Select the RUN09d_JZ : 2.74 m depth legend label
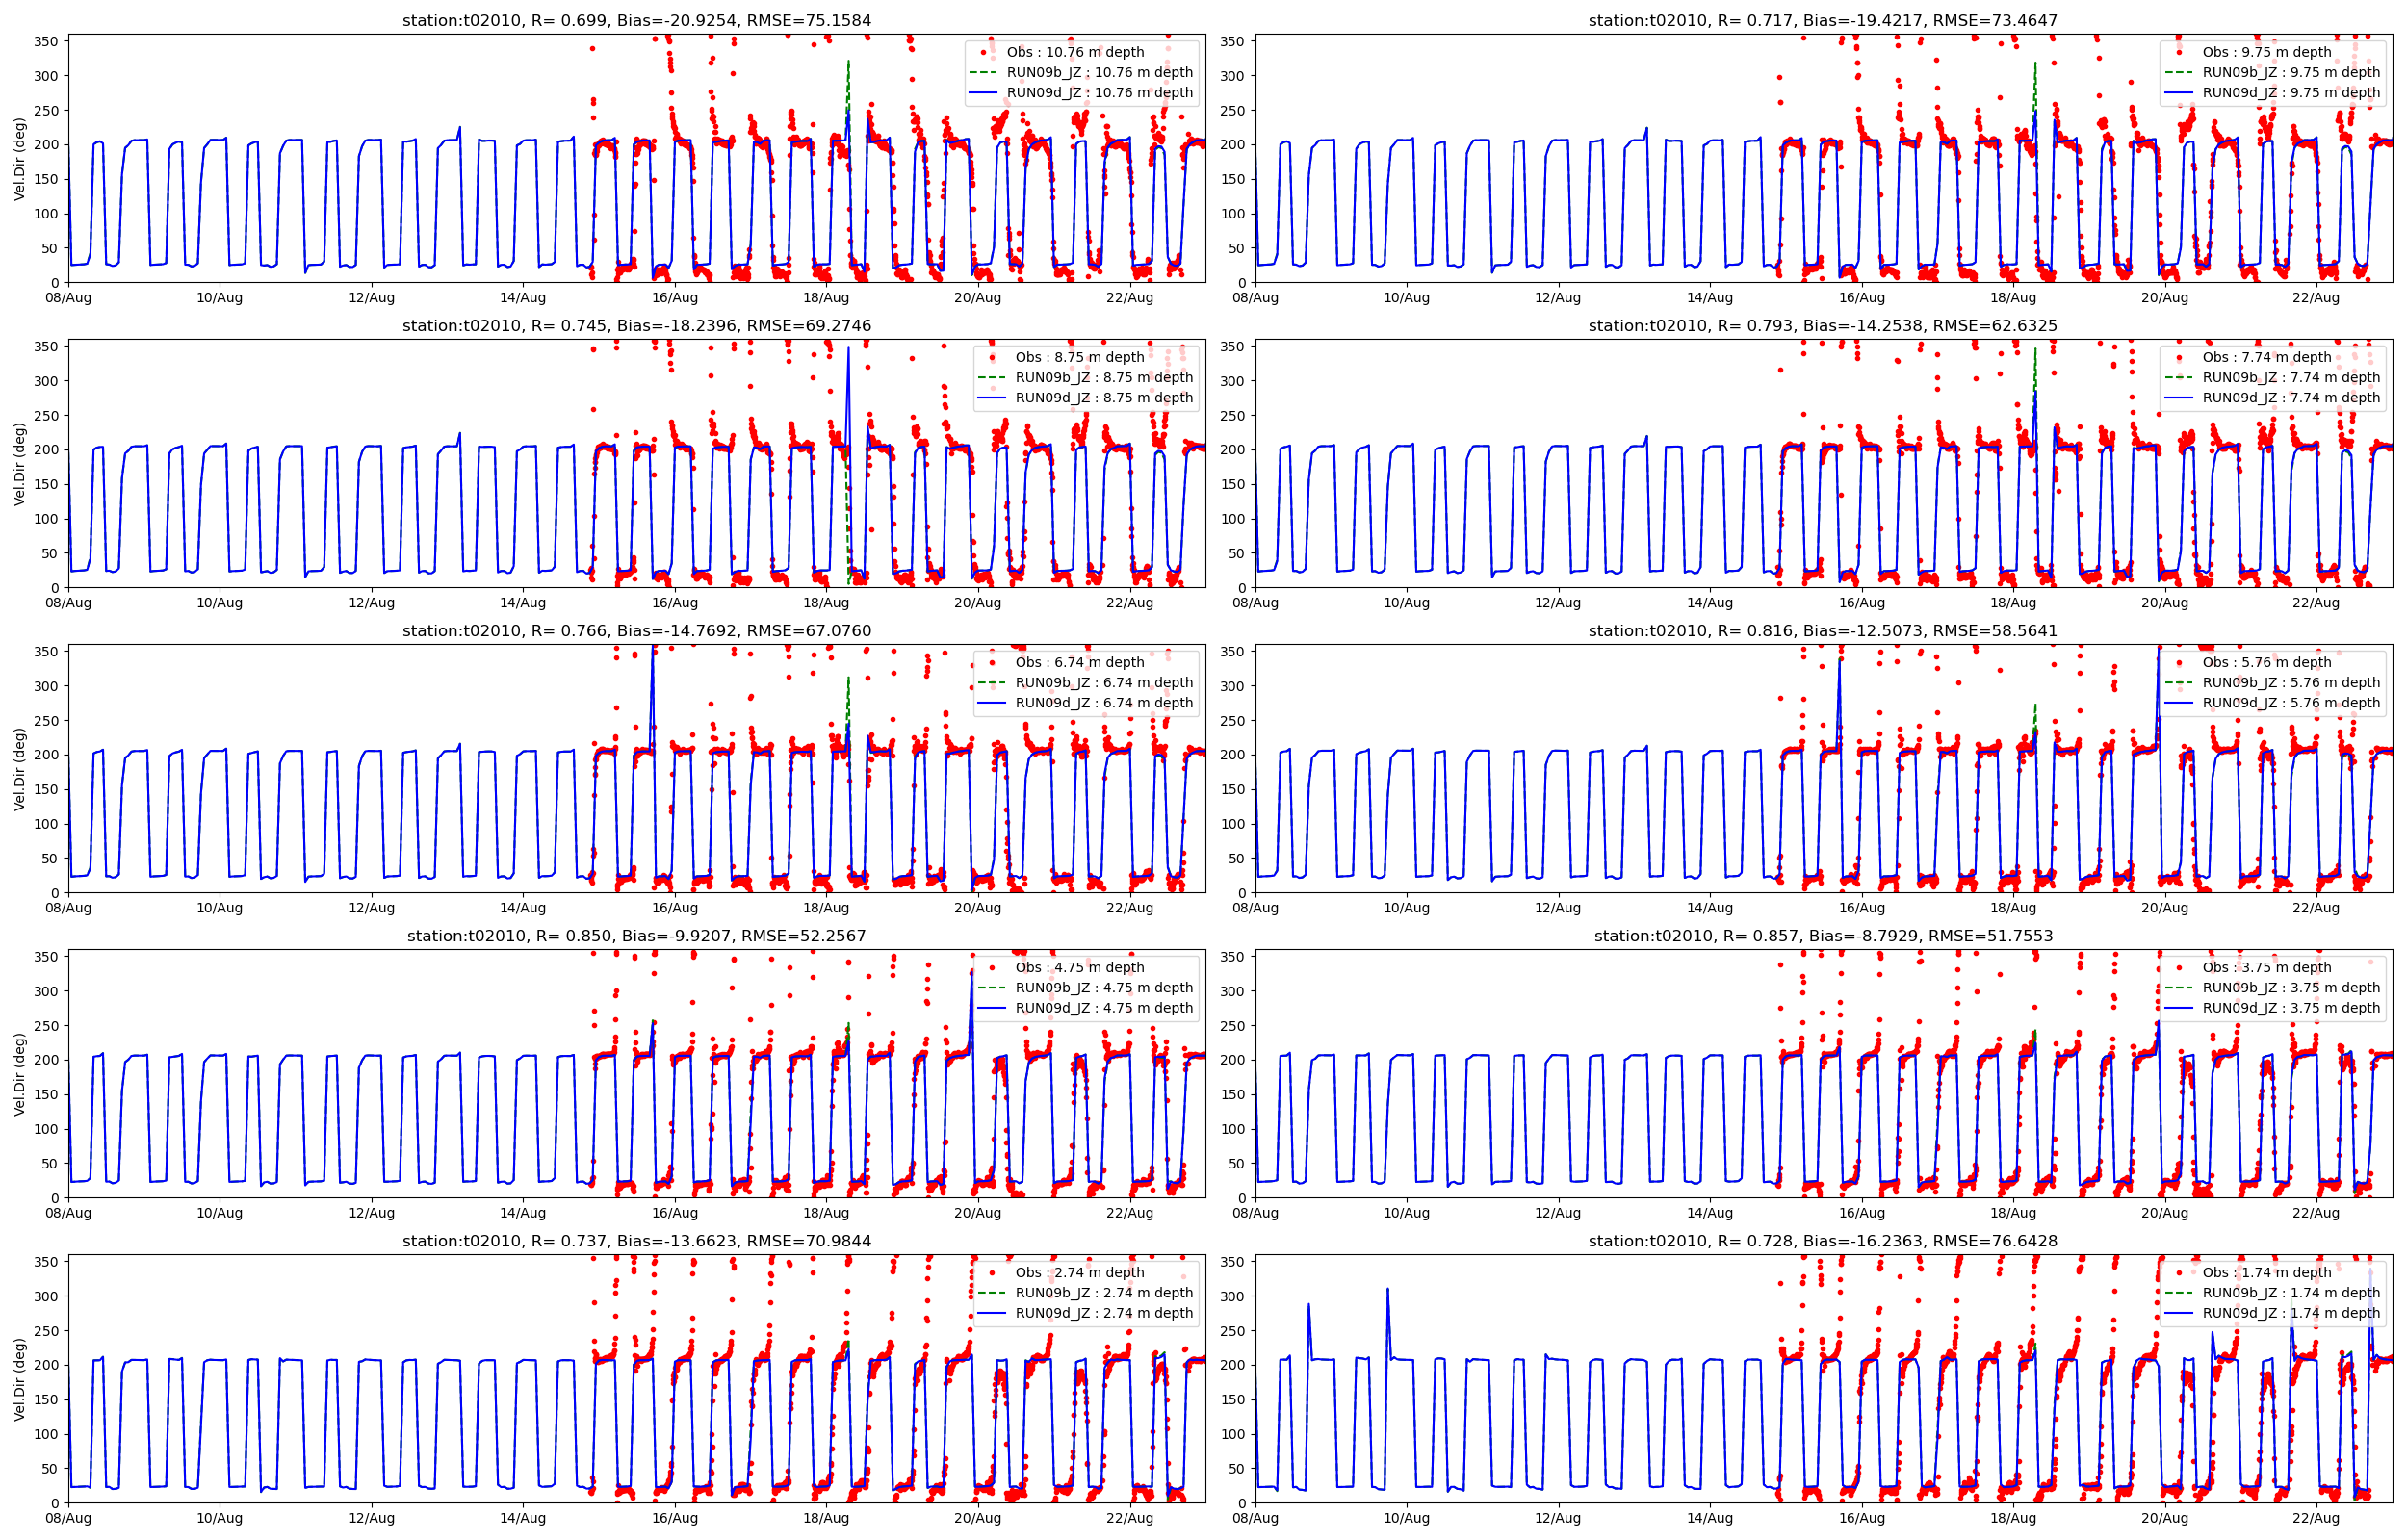The image size is (2407, 1540). point(1104,1313)
